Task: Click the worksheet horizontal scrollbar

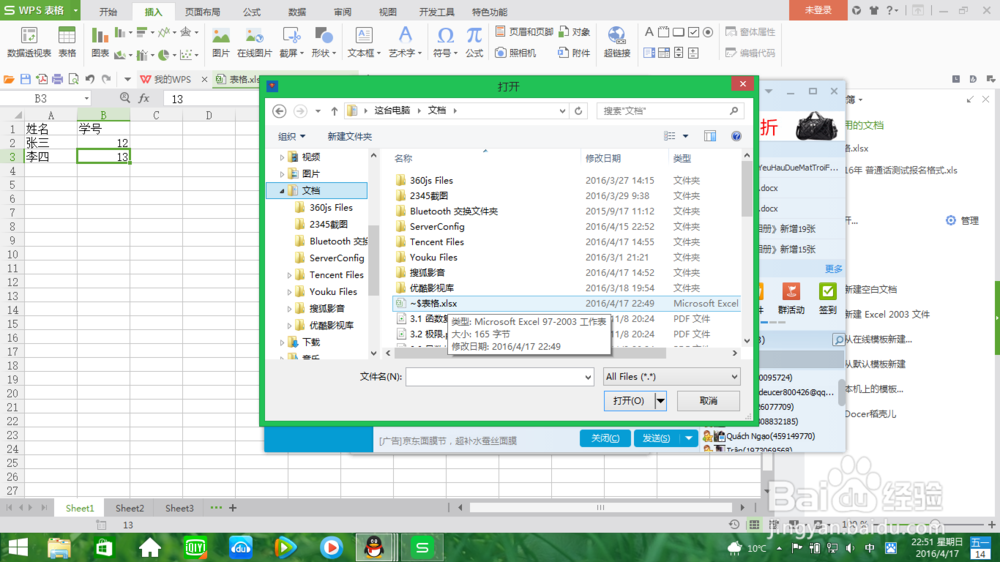Action: [600, 508]
